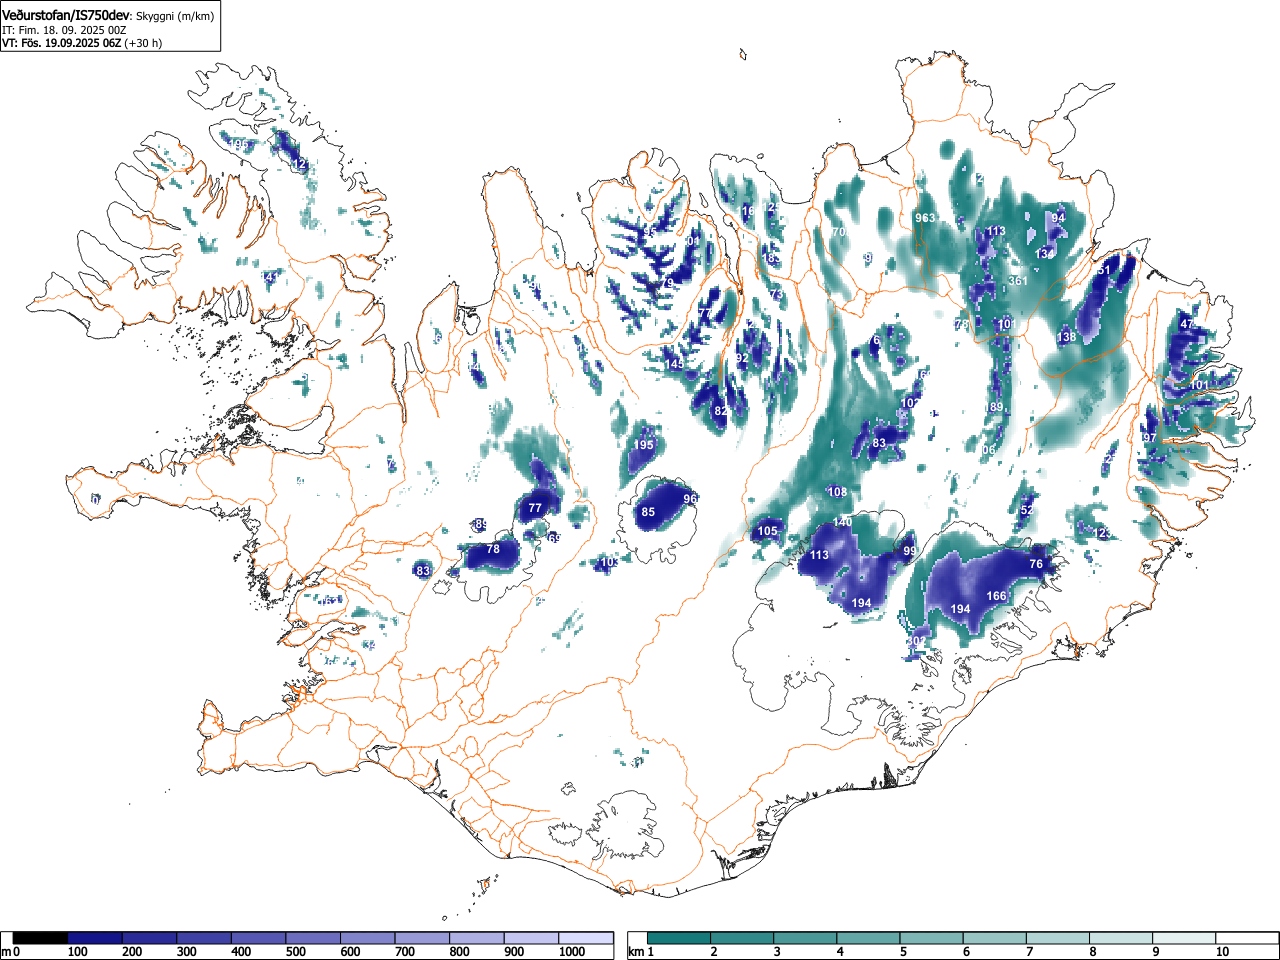Image resolution: width=1280 pixels, height=960 pixels.
Task: Click the 138 value on the map
Action: tap(1067, 338)
